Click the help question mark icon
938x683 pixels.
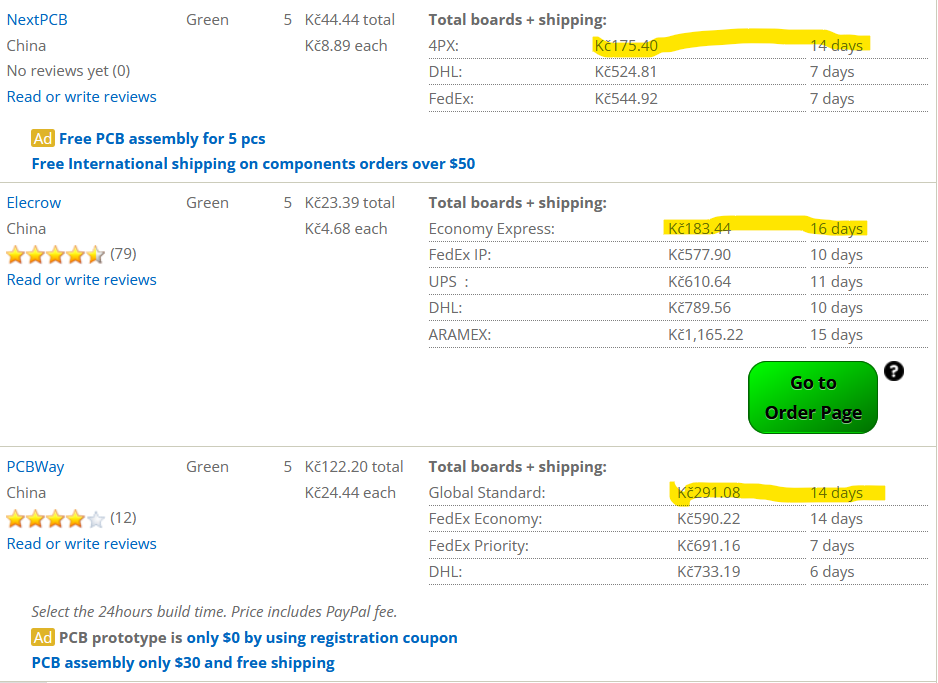[894, 371]
